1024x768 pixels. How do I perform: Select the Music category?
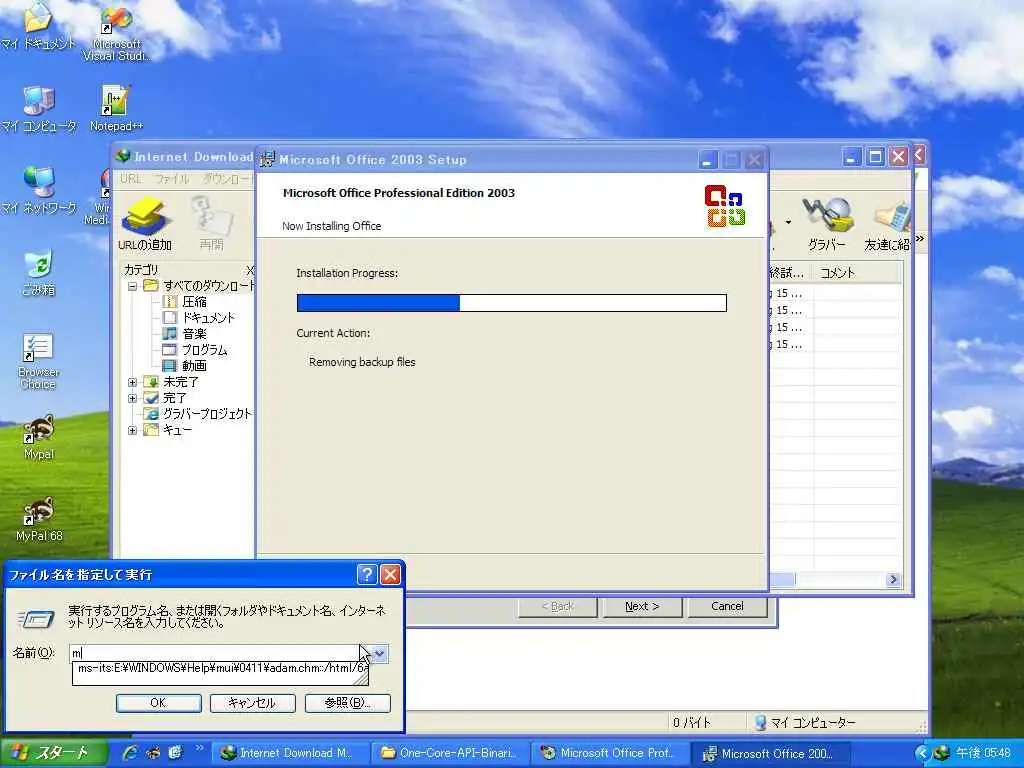185,334
